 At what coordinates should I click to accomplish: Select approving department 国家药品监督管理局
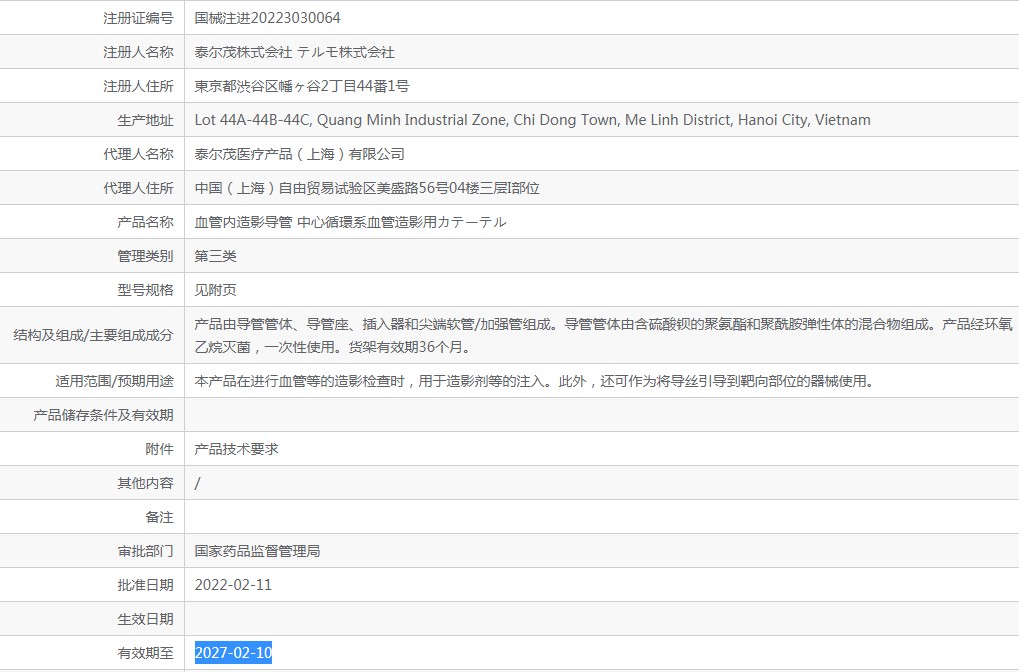(x=257, y=551)
